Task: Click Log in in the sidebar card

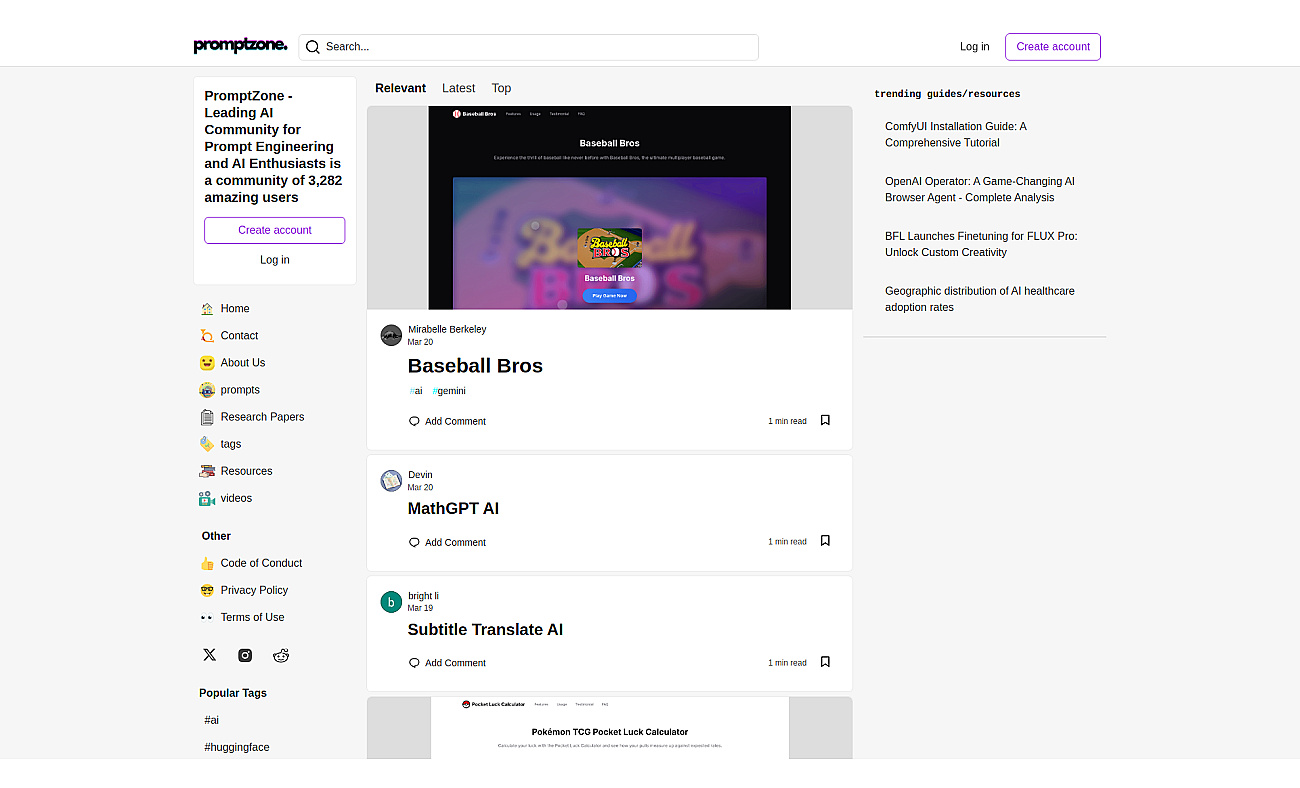Action: 275,260
